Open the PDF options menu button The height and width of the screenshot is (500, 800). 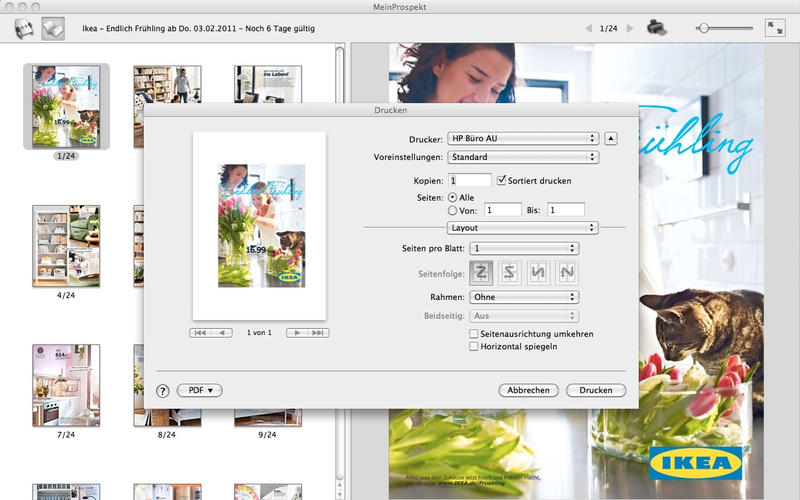click(199, 390)
